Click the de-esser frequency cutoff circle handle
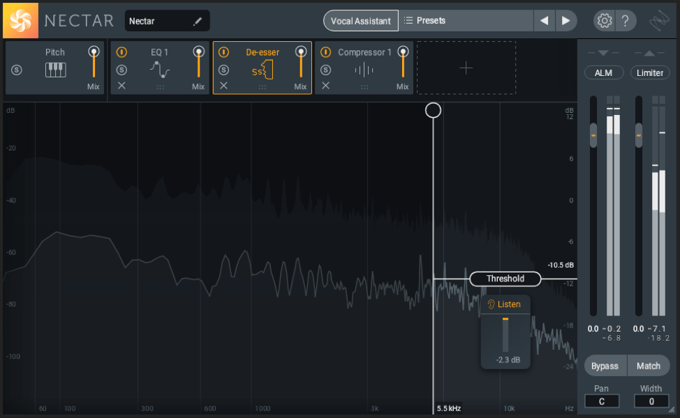 (x=433, y=110)
